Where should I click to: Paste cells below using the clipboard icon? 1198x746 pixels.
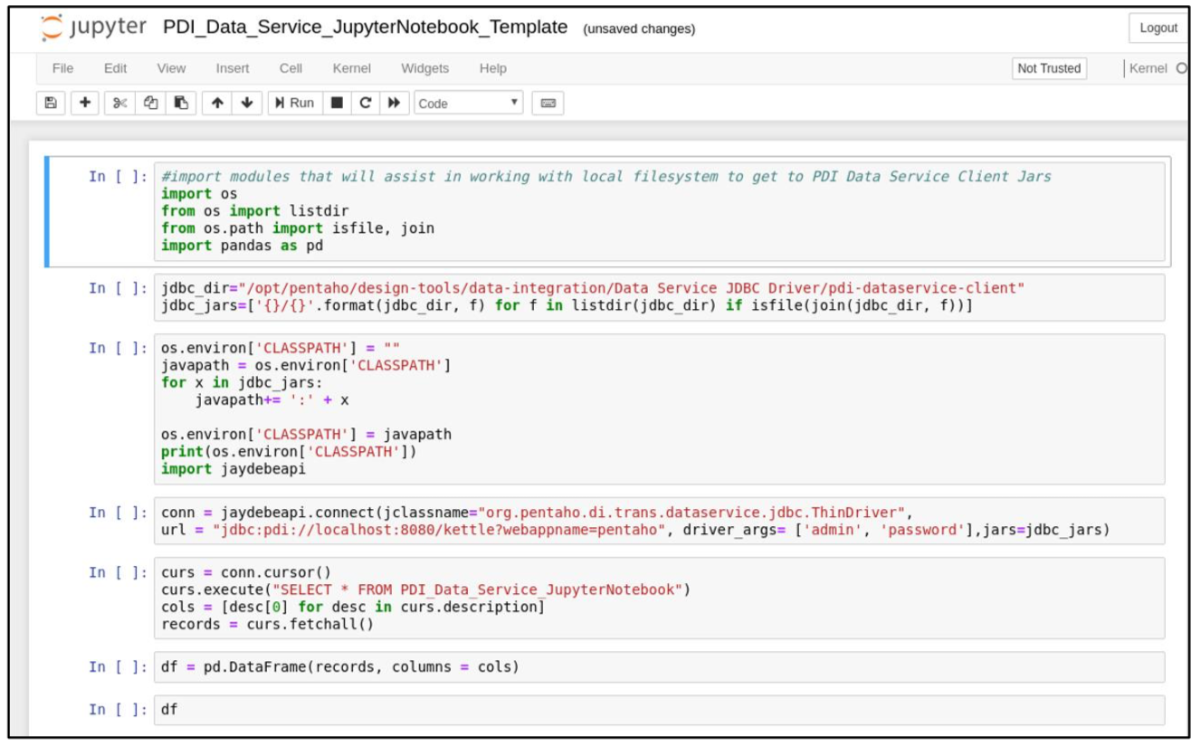(181, 103)
